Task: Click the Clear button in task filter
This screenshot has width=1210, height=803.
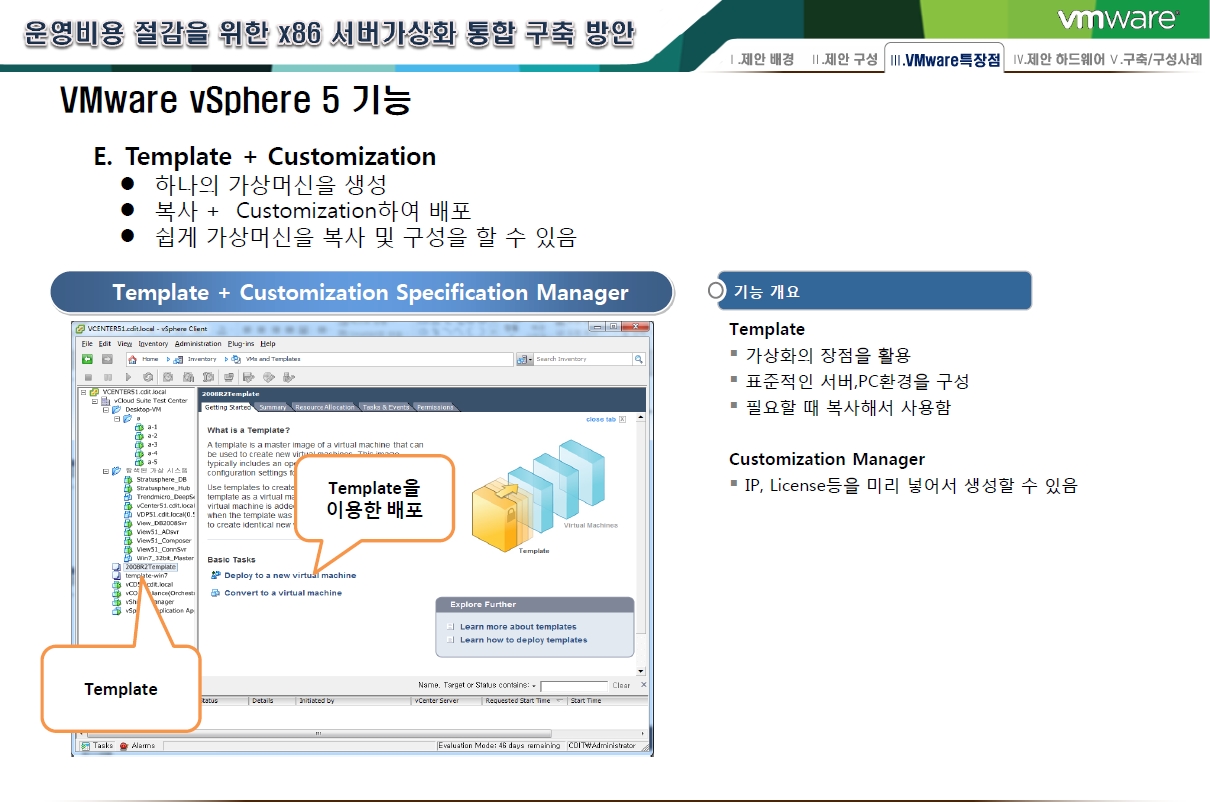Action: [621, 686]
